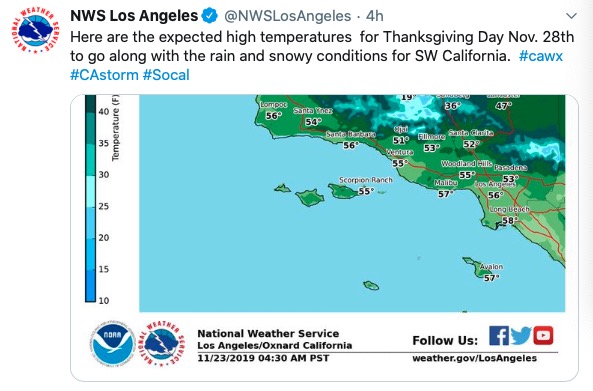Click the 4h timestamp link
The height and width of the screenshot is (391, 593).
[375, 16]
